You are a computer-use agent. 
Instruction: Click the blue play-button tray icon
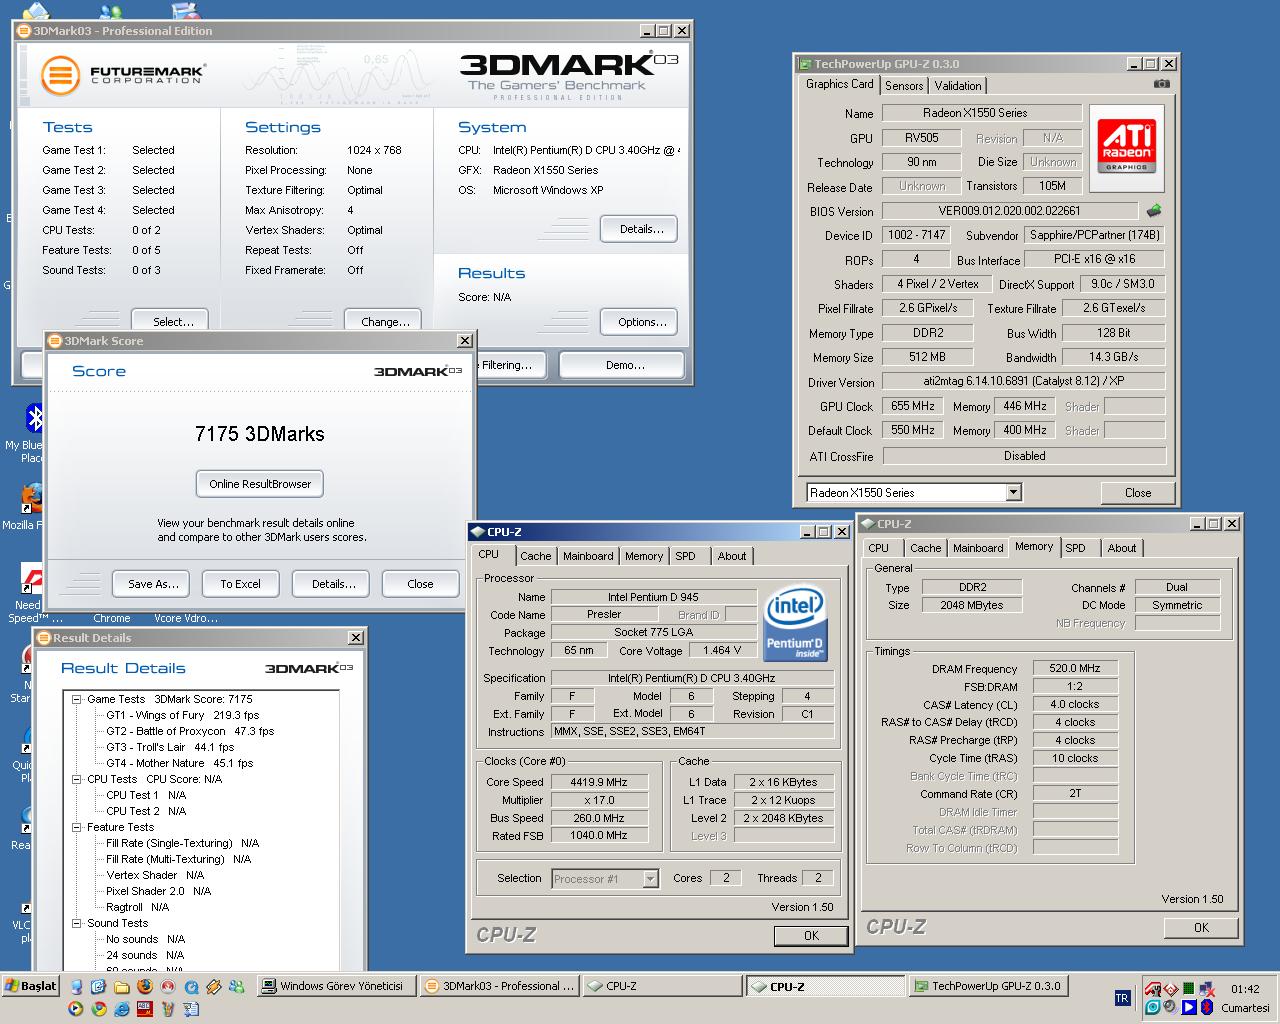[x=1189, y=1007]
